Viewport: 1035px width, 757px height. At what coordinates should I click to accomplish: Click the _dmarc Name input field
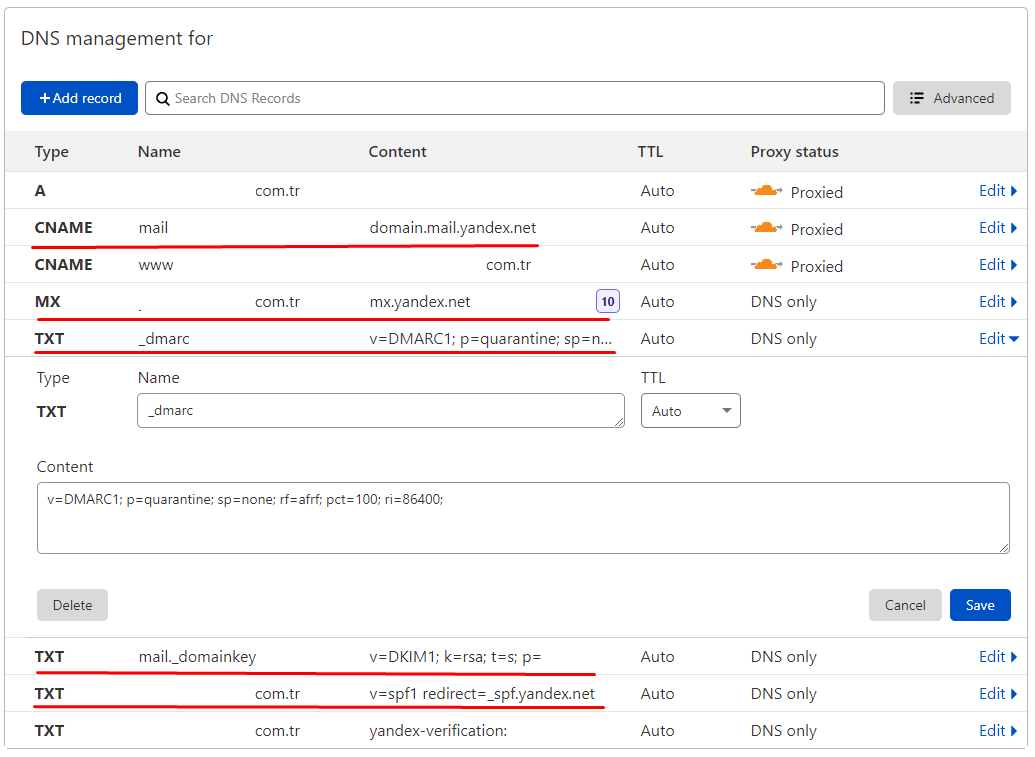click(381, 411)
